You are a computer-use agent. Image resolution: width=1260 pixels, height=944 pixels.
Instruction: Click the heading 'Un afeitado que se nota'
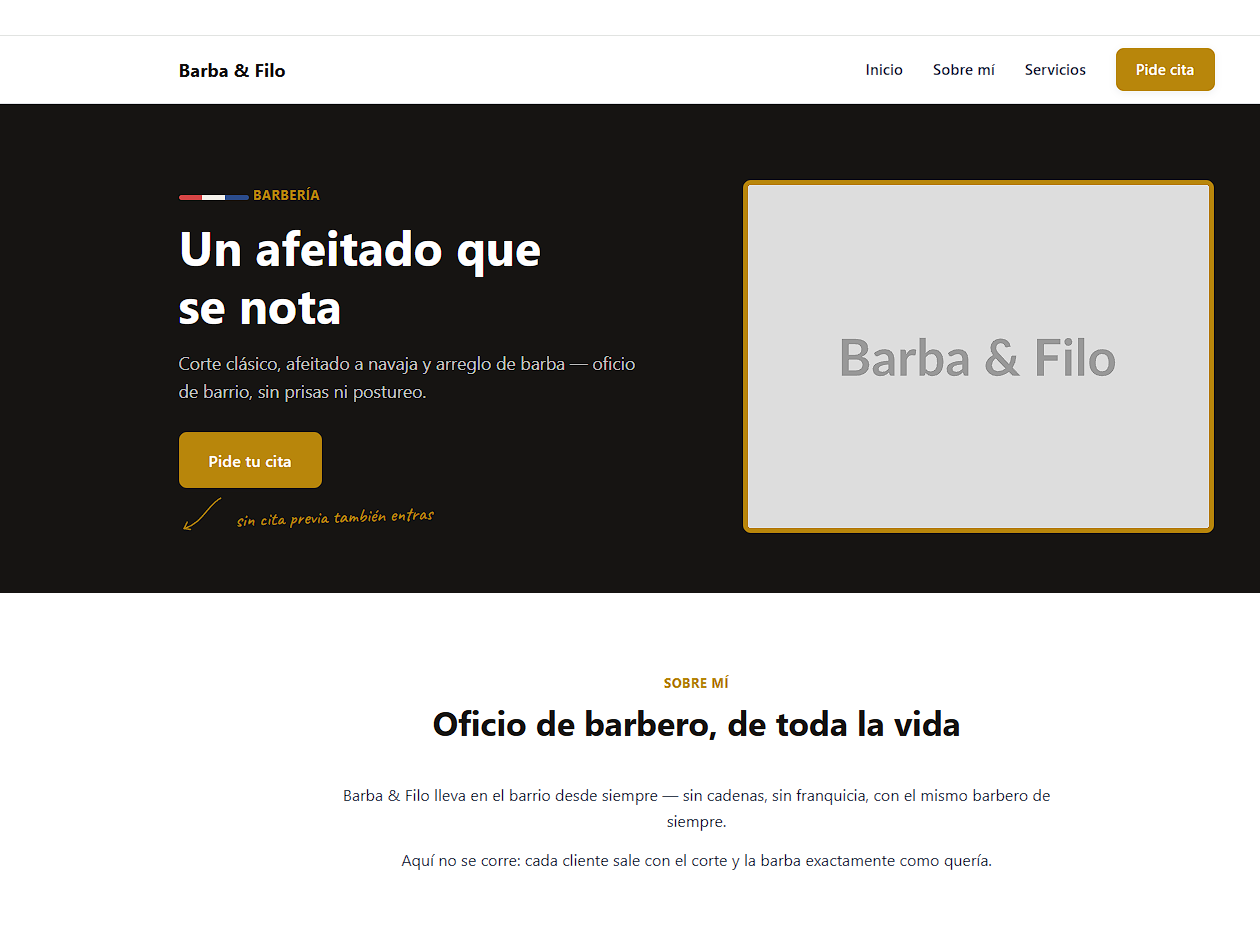[360, 278]
